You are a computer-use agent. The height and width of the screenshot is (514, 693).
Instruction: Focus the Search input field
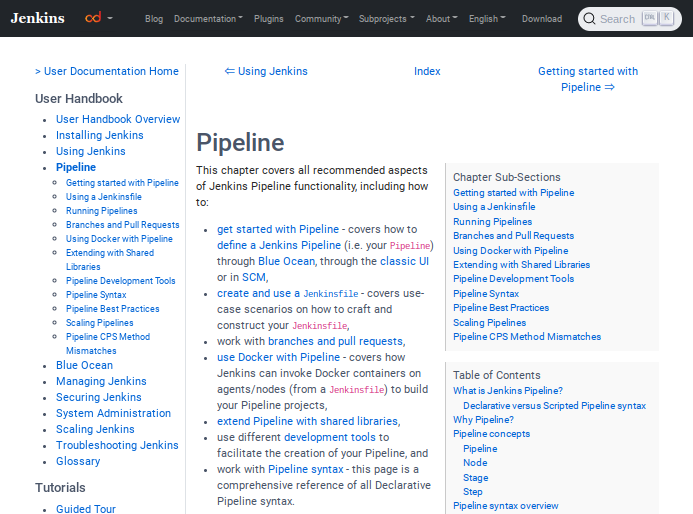(x=617, y=19)
